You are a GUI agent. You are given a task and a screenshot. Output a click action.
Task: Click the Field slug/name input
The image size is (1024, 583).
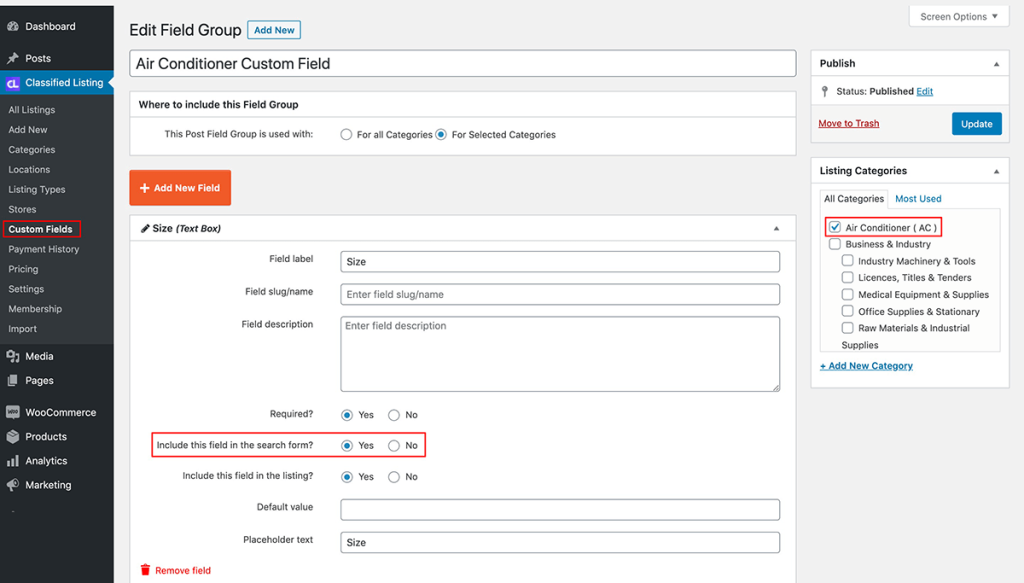(x=560, y=294)
